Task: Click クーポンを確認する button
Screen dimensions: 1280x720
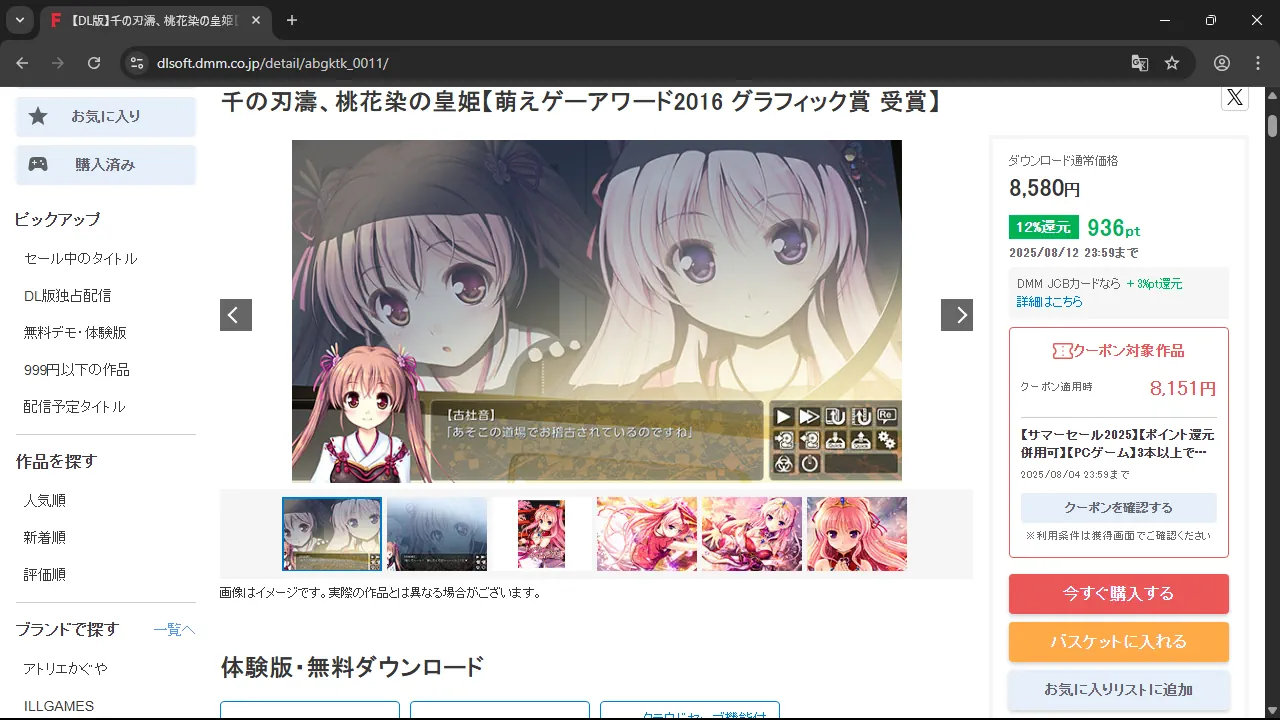Action: coord(1119,508)
